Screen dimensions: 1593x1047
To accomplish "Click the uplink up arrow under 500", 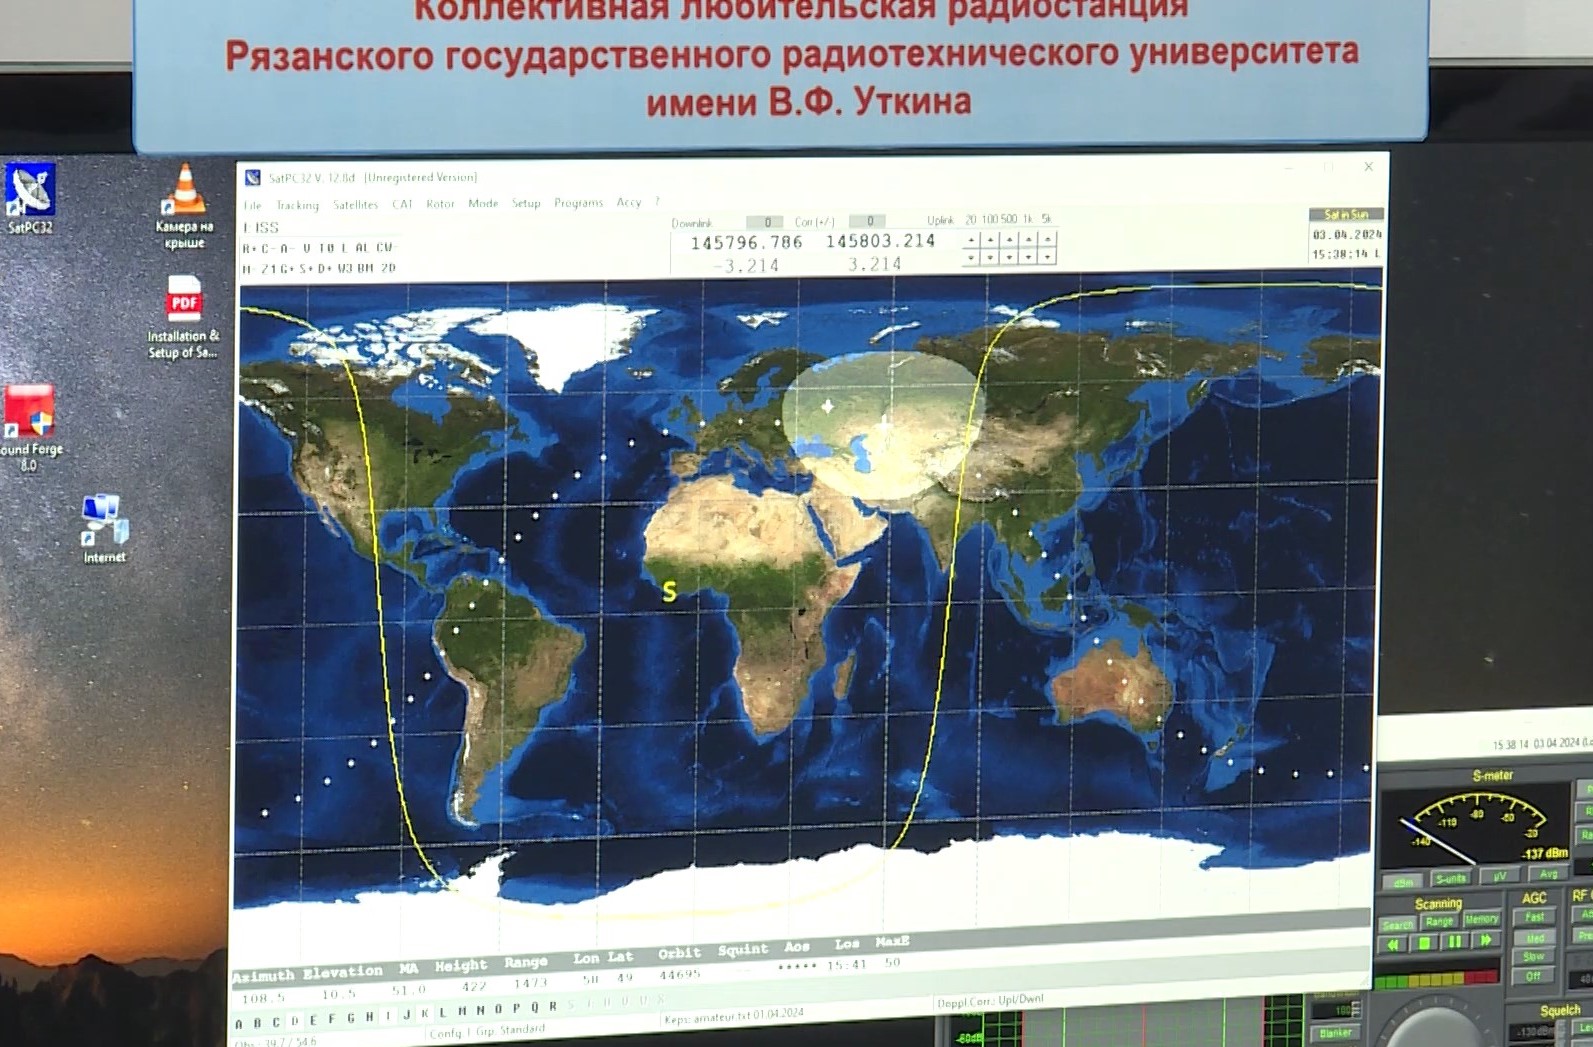I will pos(1009,240).
